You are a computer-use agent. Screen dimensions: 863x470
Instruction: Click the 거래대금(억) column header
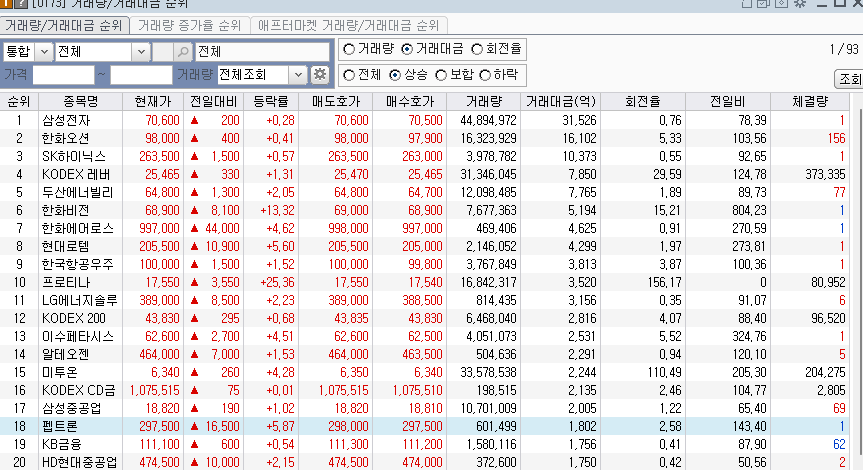561,102
